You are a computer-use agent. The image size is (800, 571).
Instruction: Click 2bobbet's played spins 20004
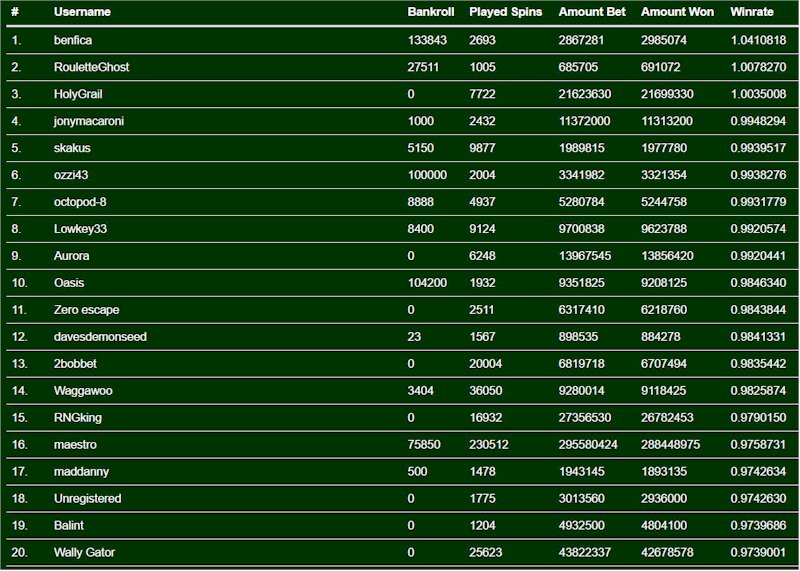click(x=486, y=364)
